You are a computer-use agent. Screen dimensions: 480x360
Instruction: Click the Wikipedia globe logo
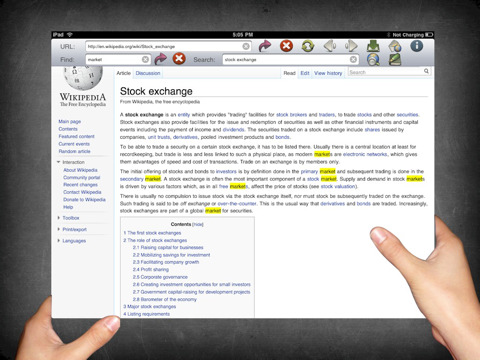[83, 77]
